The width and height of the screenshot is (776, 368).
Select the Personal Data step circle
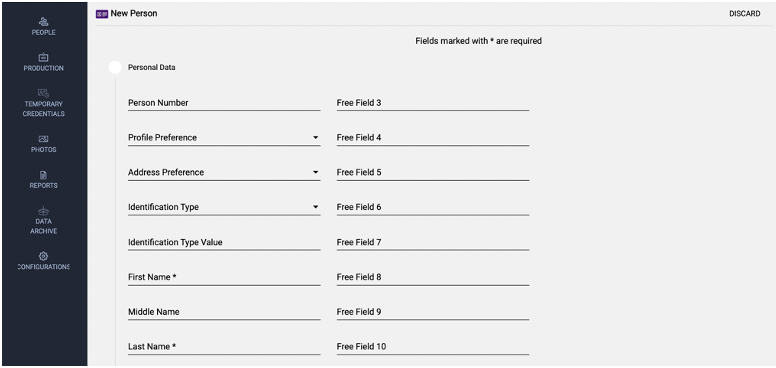click(x=115, y=67)
